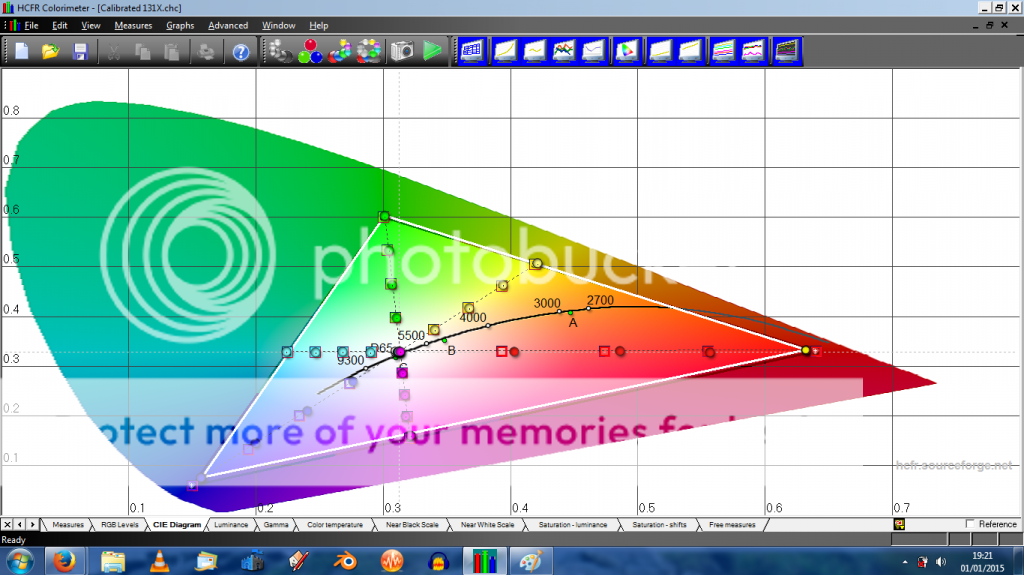Open the RGB levels graph monitor icon

click(x=564, y=51)
